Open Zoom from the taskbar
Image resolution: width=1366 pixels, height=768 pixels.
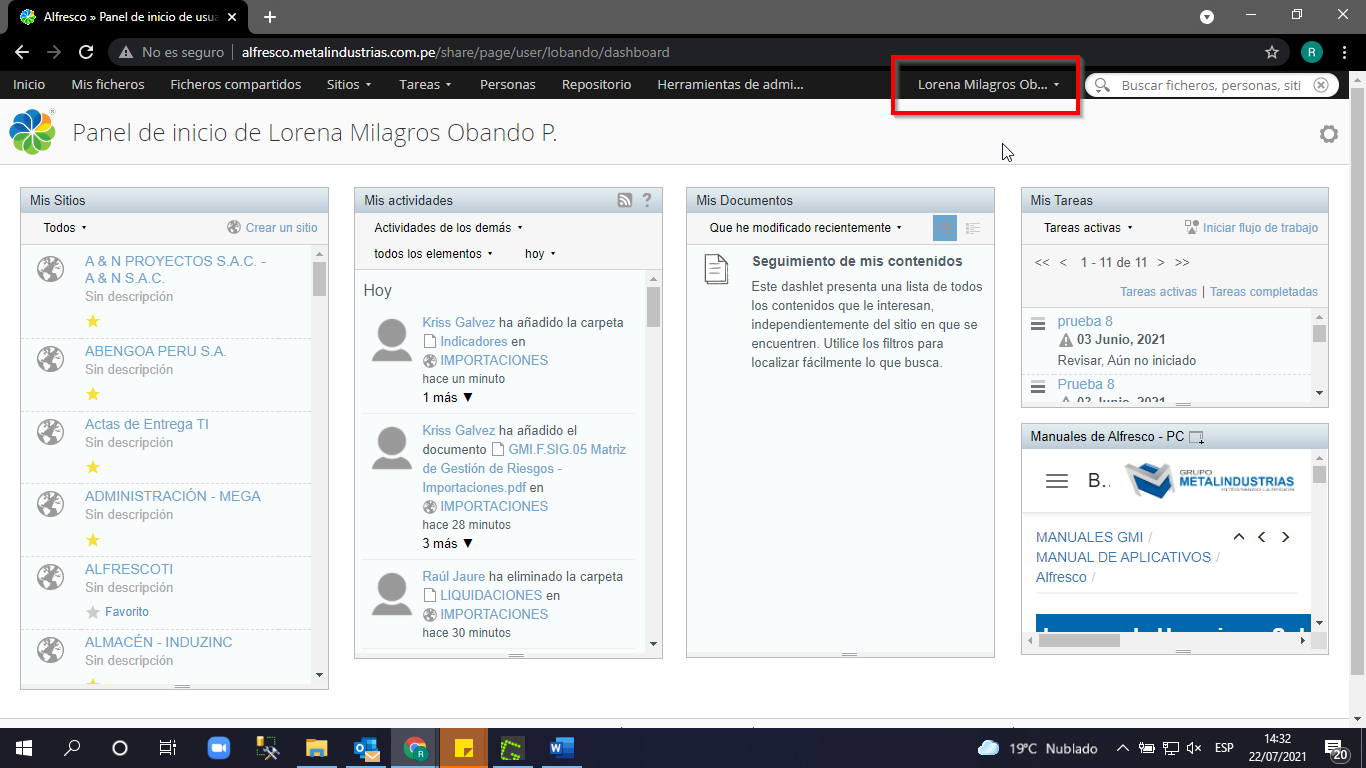tap(218, 748)
